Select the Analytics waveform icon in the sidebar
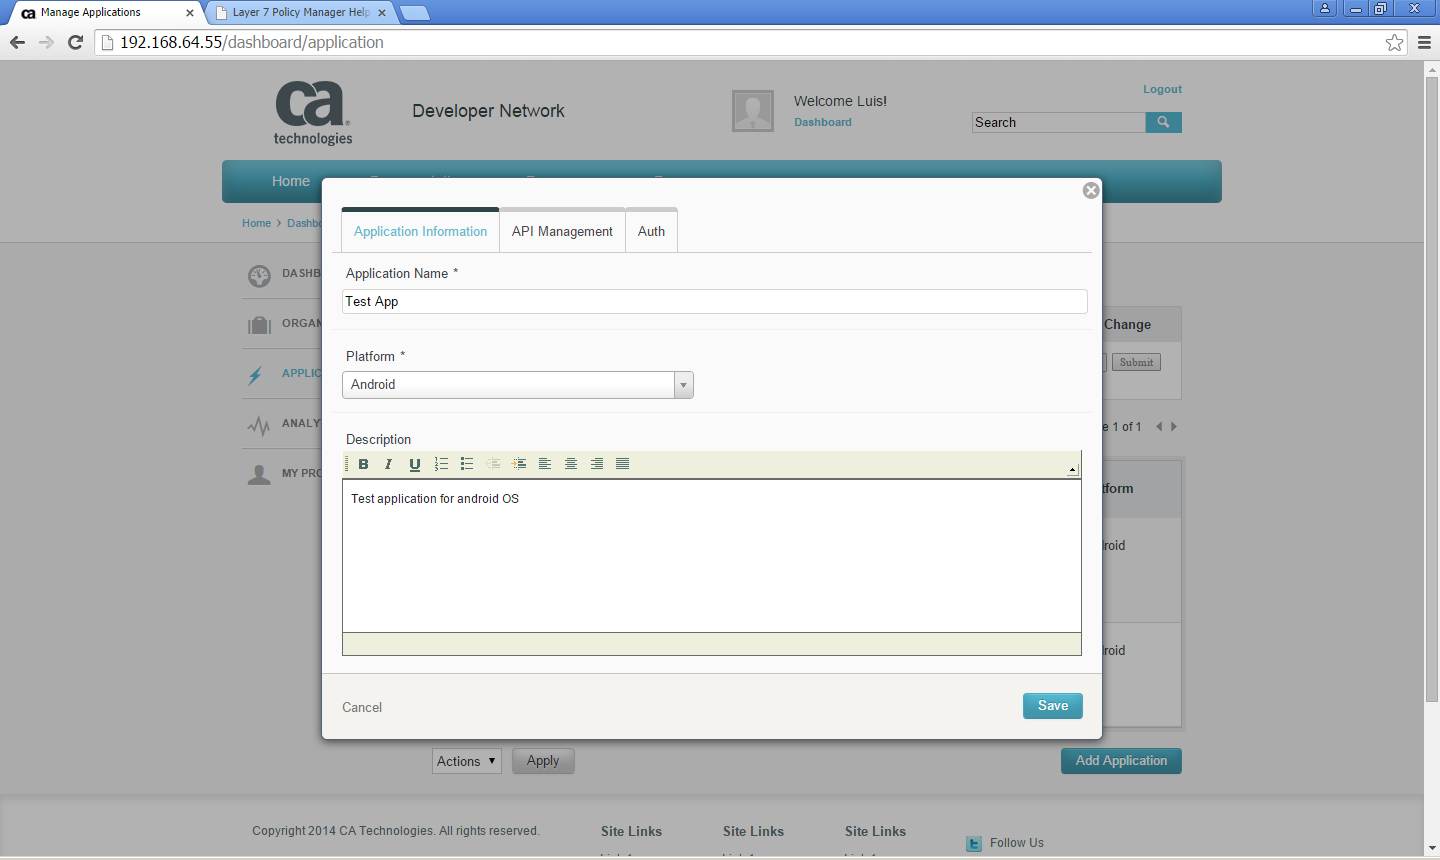 click(x=259, y=422)
